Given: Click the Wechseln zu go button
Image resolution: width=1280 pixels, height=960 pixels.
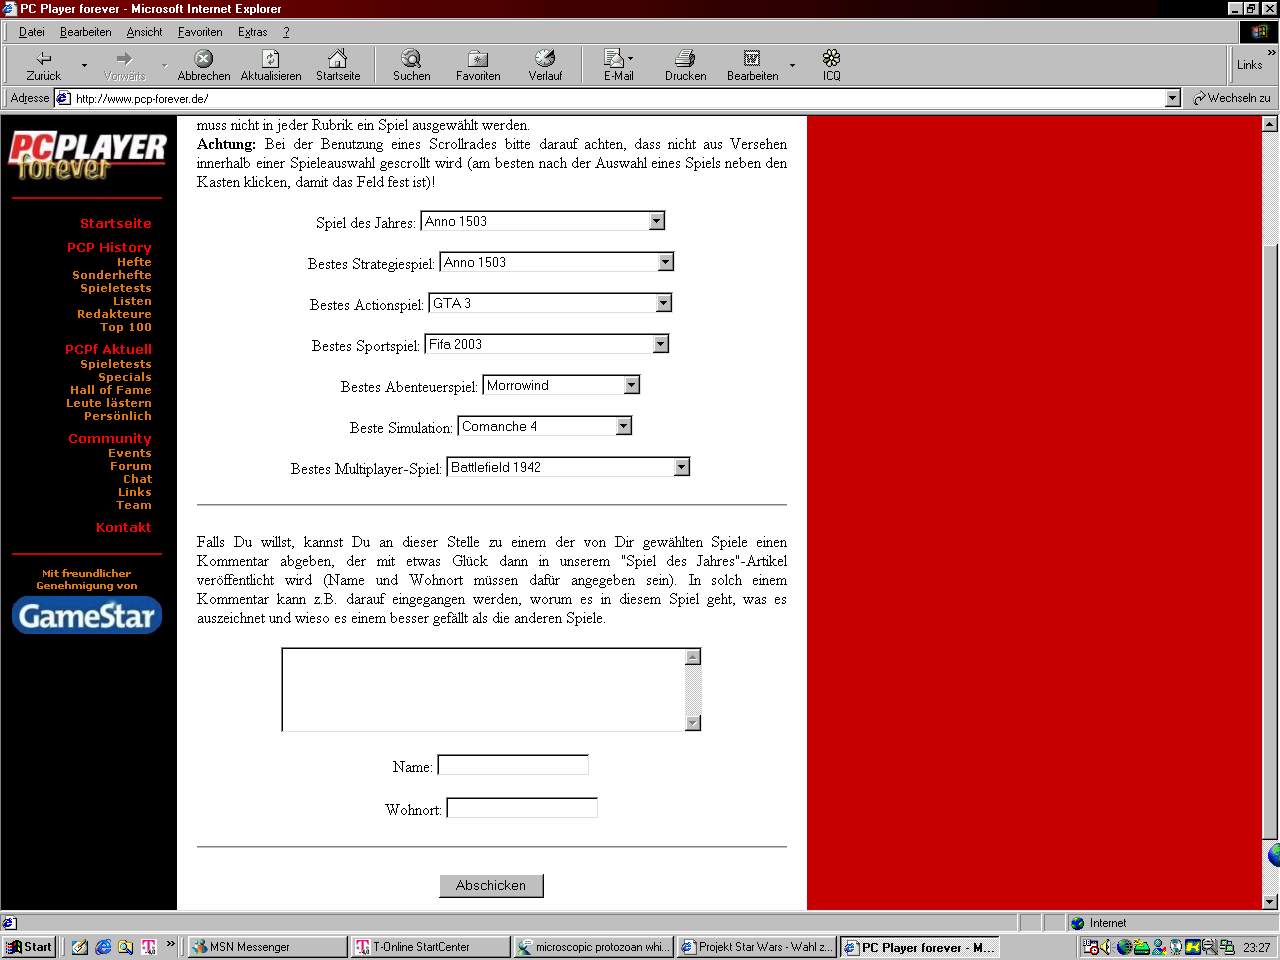Looking at the screenshot, I should click(1231, 98).
